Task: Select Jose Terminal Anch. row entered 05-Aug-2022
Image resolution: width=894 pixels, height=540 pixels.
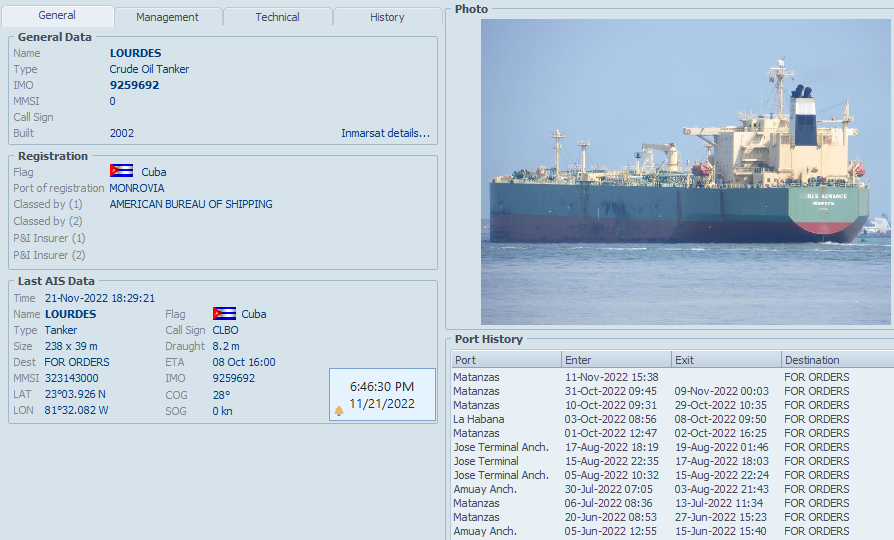Action: coord(672,475)
